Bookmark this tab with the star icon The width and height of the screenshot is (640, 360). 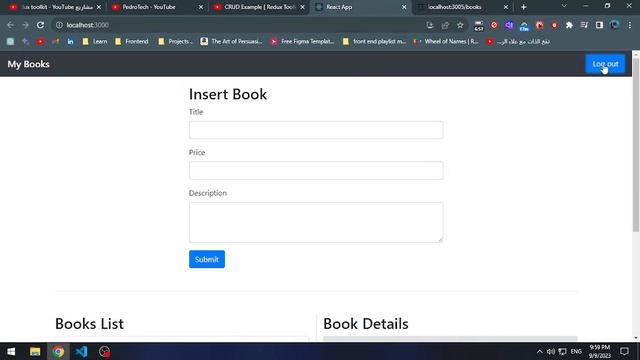(x=460, y=25)
